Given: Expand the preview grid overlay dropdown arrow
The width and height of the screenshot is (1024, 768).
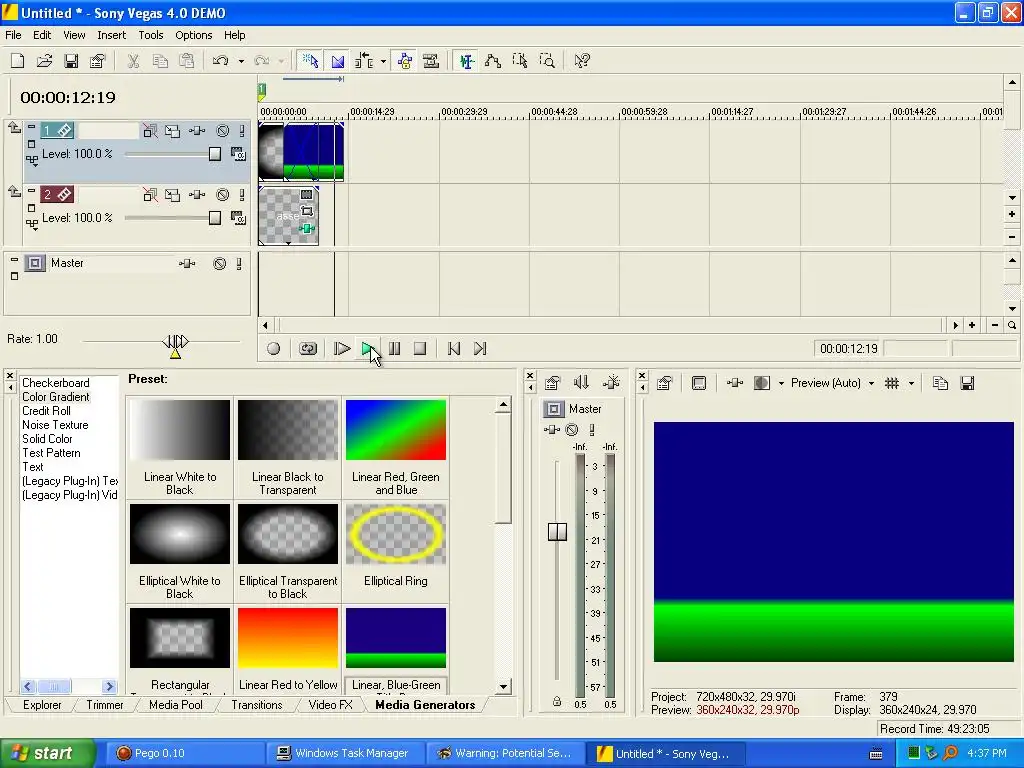Looking at the screenshot, I should (x=911, y=383).
